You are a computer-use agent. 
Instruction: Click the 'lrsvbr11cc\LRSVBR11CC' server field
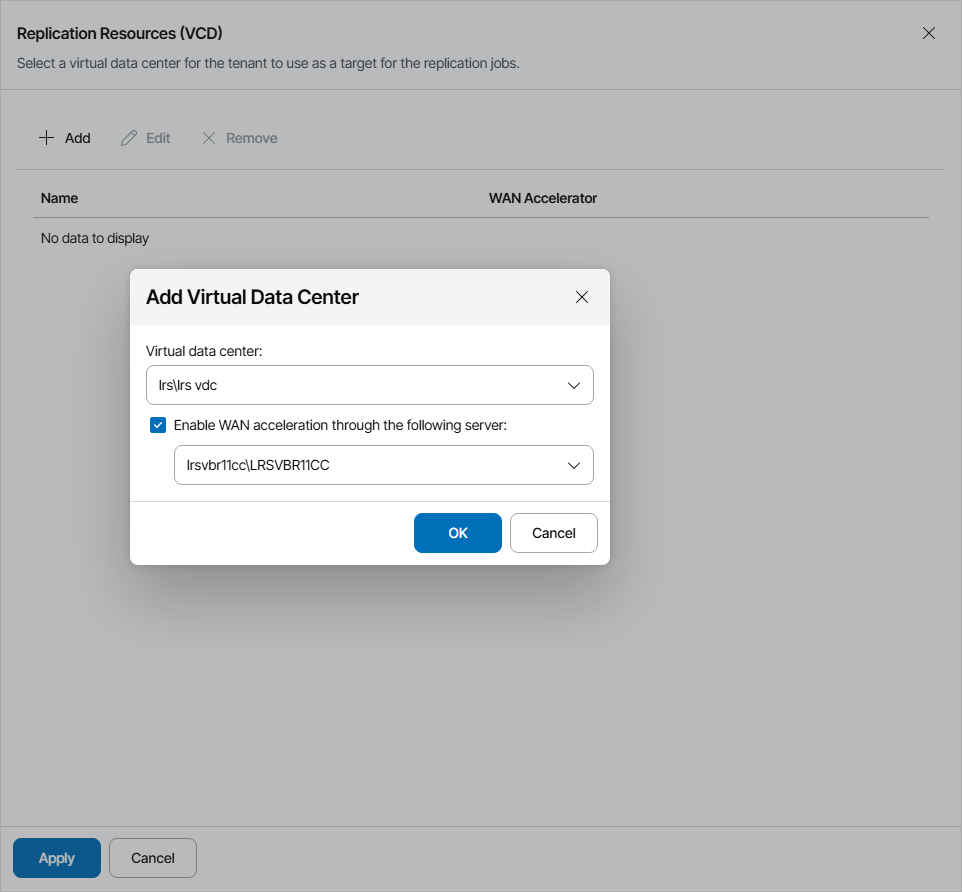[x=360, y=465]
